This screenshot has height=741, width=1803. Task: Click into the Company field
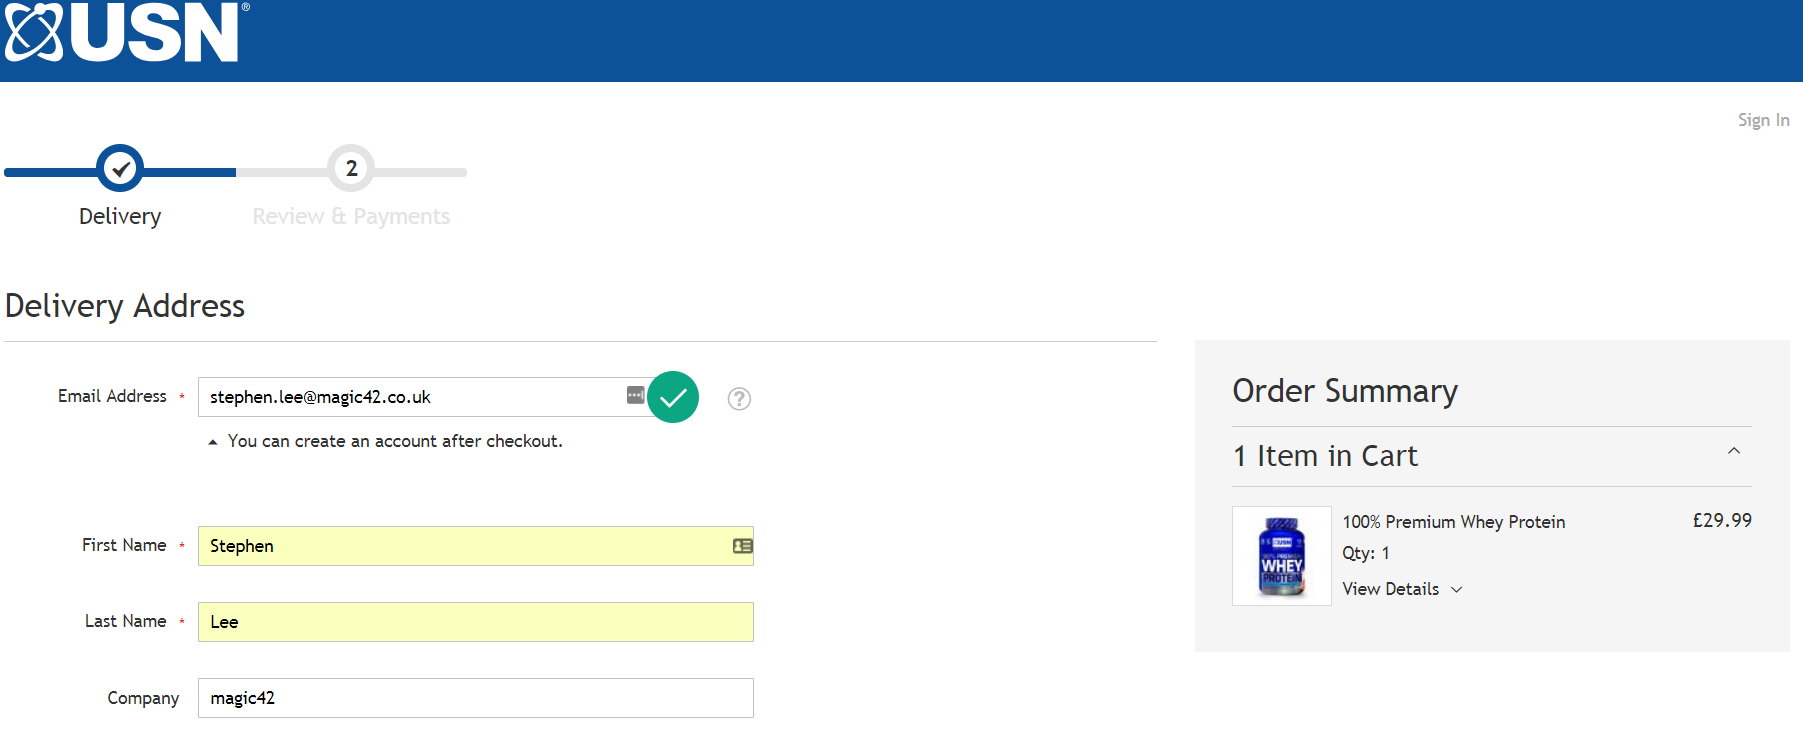click(x=475, y=698)
